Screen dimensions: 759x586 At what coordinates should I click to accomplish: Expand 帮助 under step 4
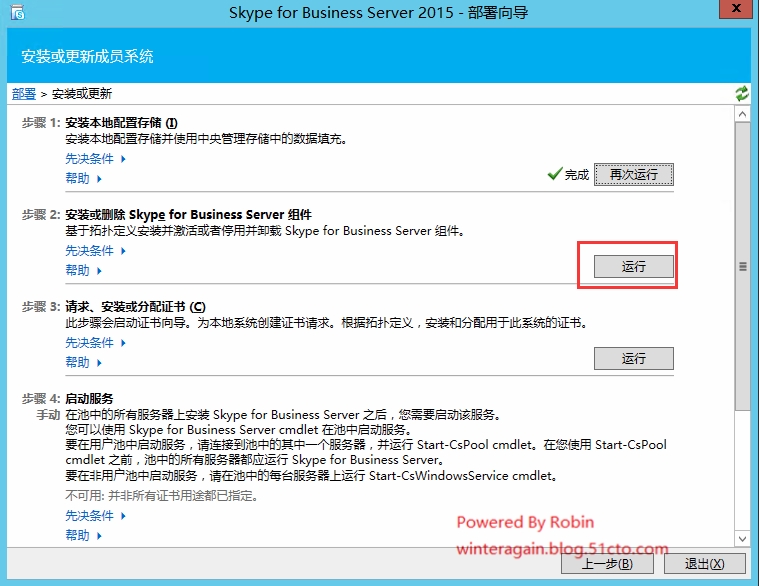point(83,536)
